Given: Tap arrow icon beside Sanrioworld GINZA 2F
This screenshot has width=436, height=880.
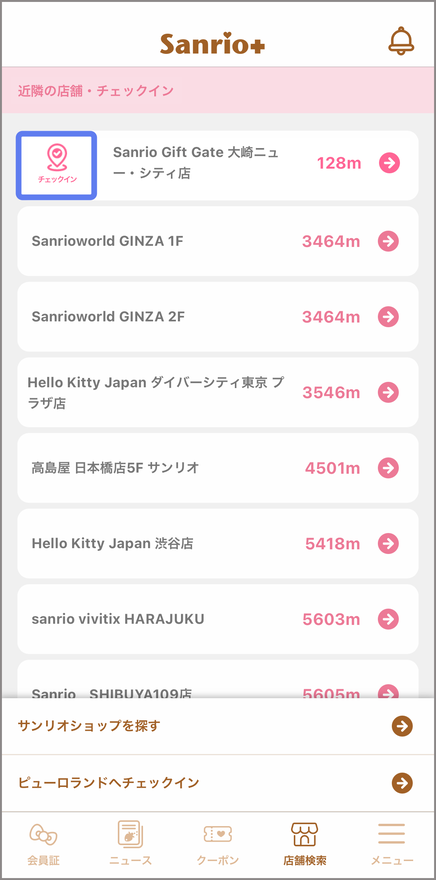Looking at the screenshot, I should 388,317.
